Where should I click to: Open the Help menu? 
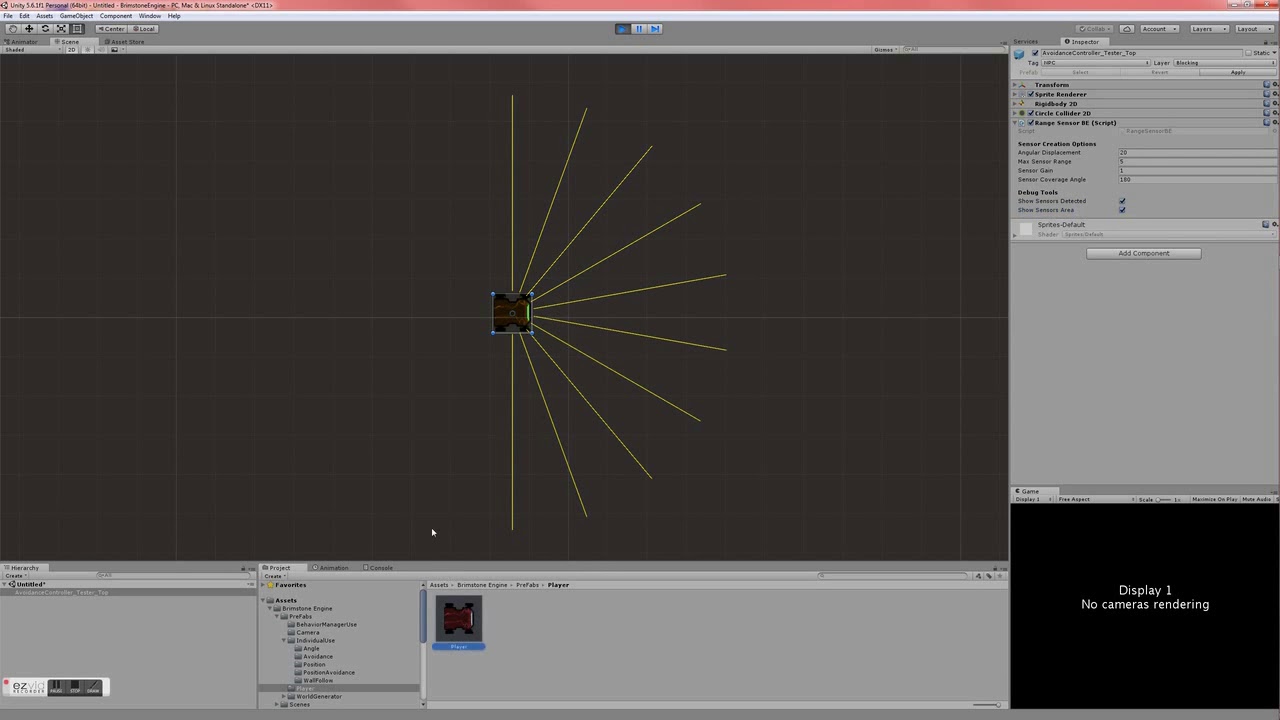[x=174, y=16]
